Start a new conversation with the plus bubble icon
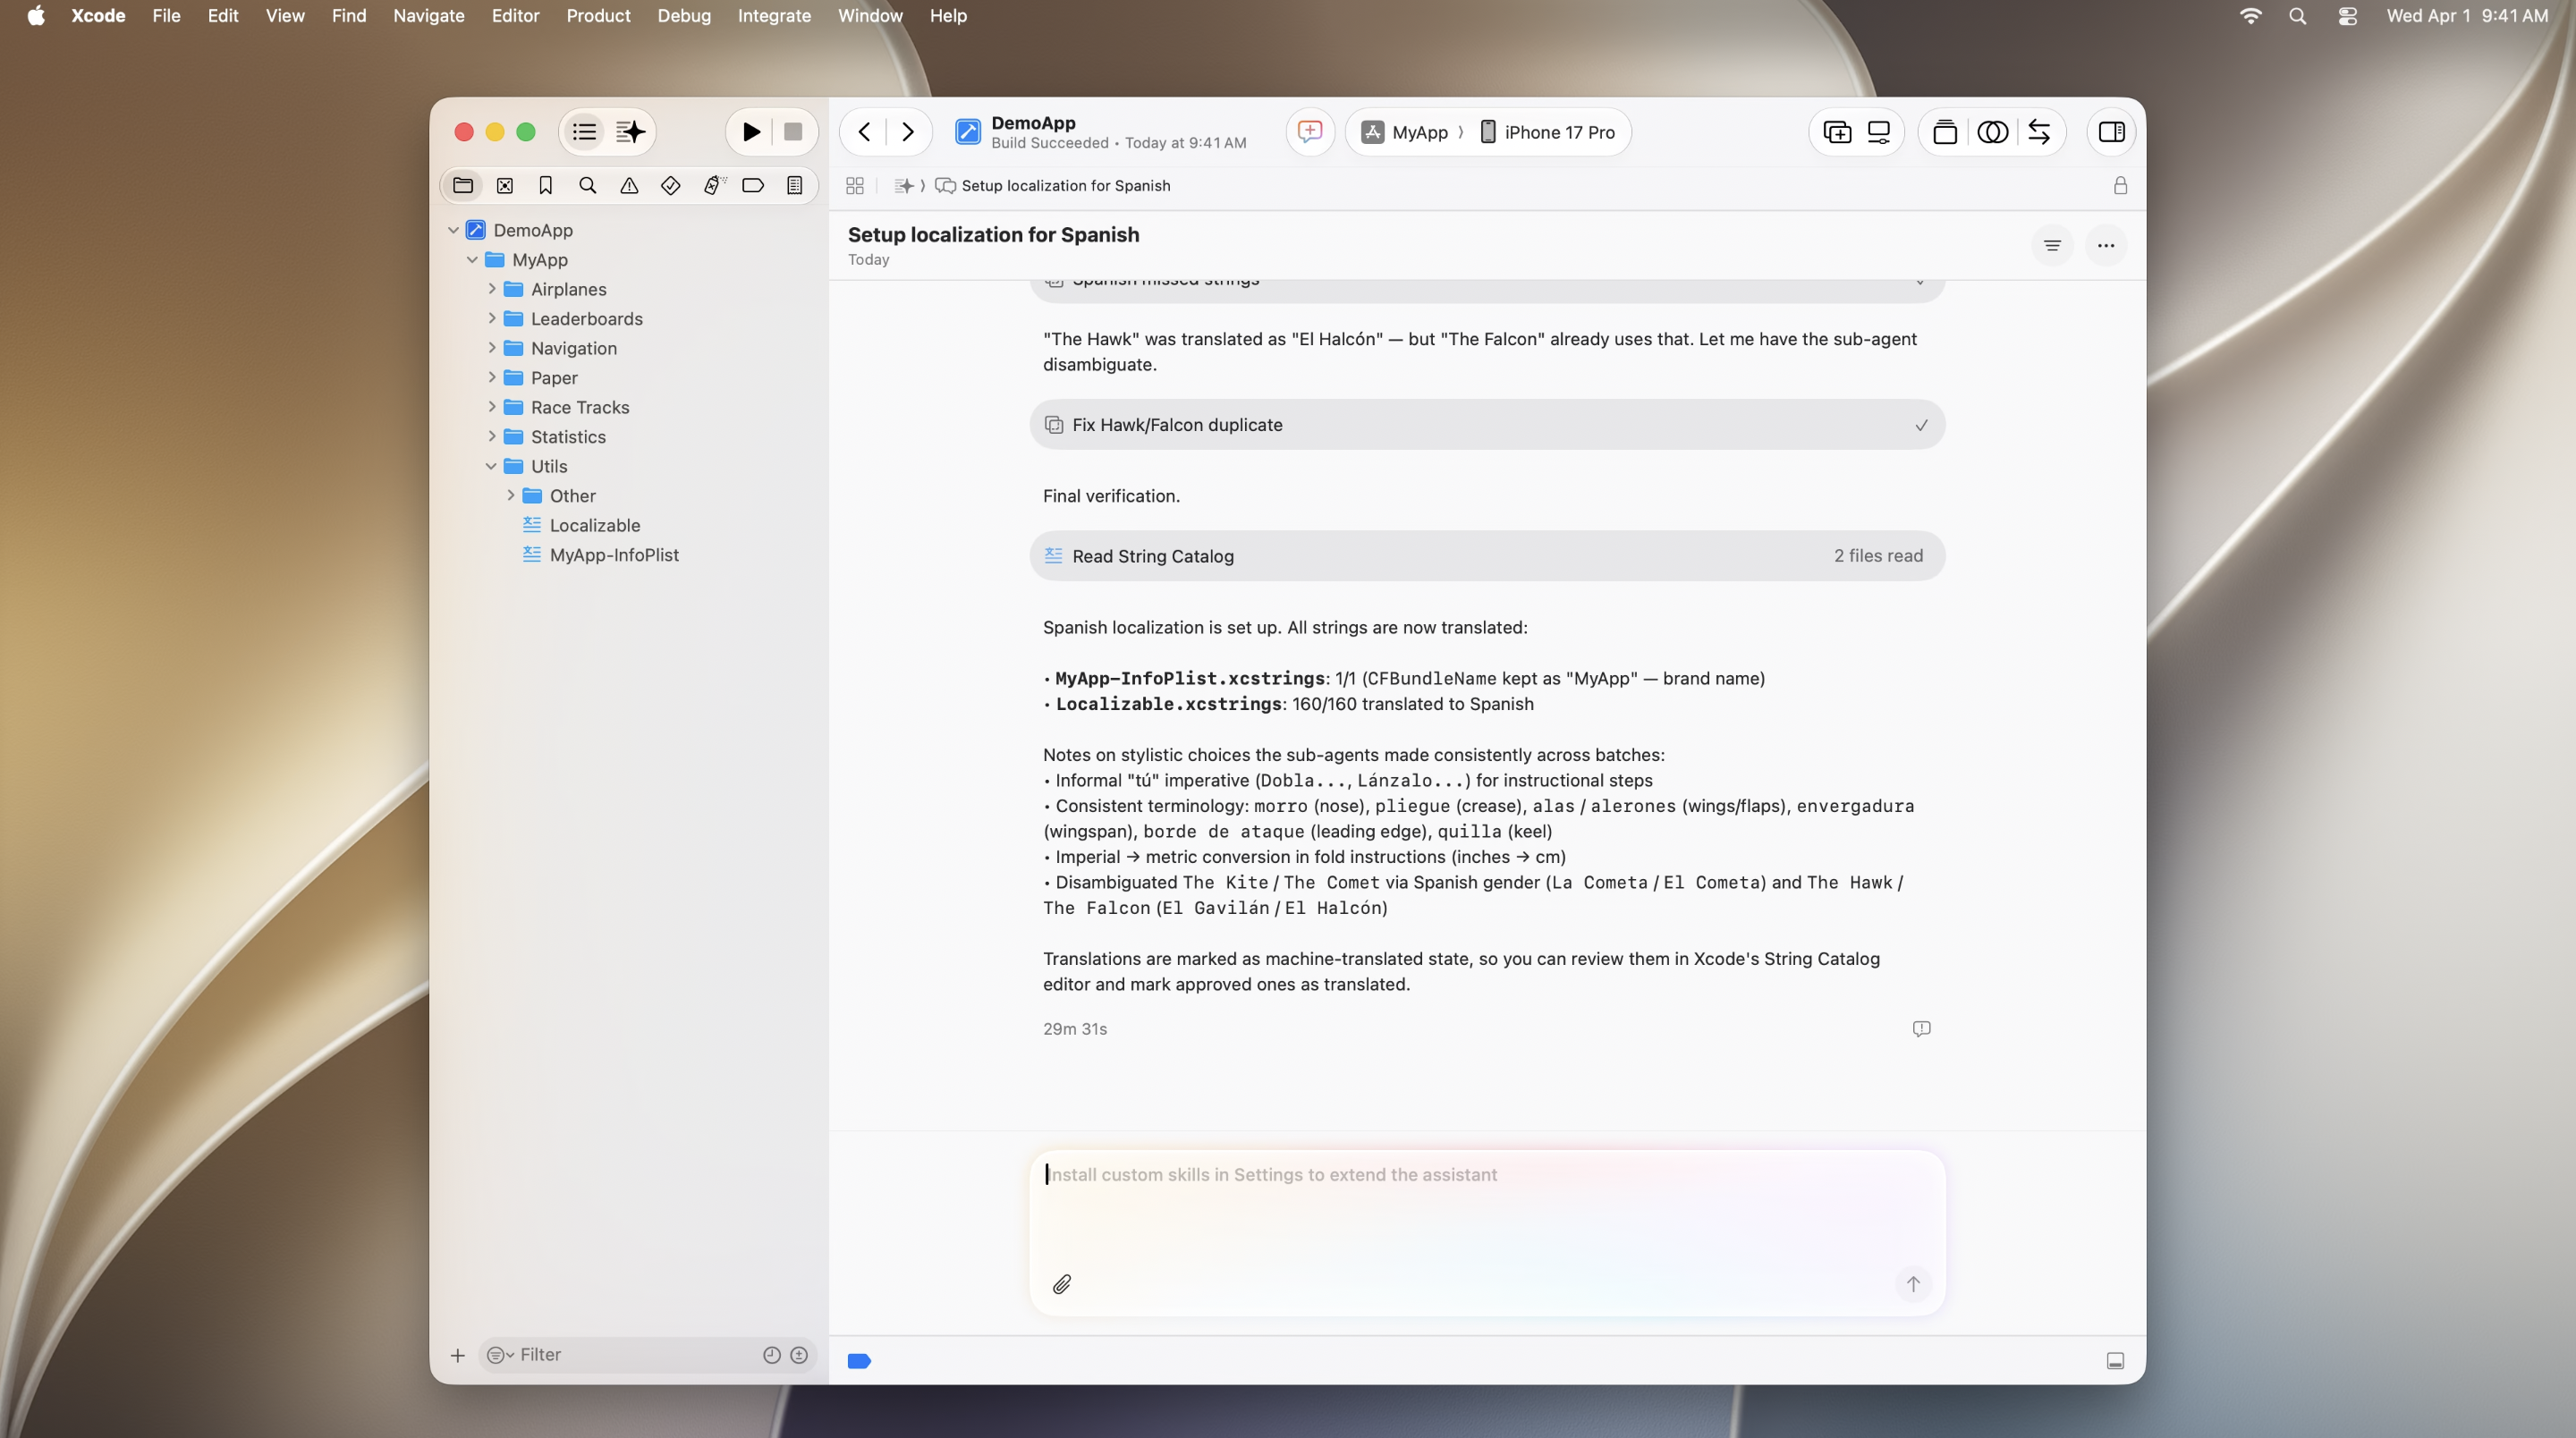Image resolution: width=2576 pixels, height=1438 pixels. coord(1310,132)
